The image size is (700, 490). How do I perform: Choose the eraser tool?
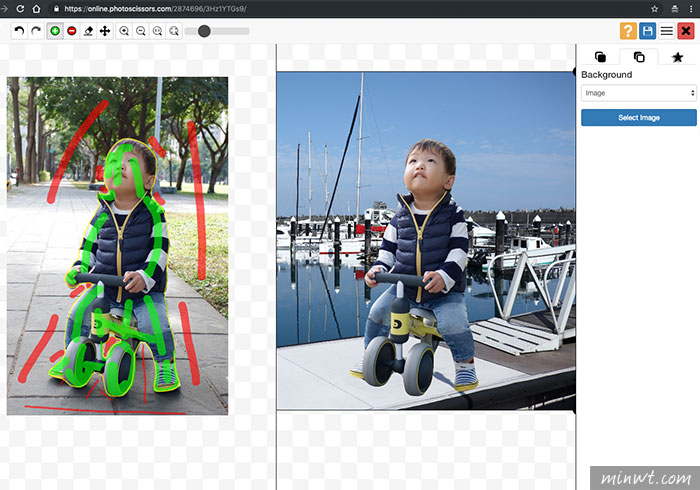(x=88, y=31)
